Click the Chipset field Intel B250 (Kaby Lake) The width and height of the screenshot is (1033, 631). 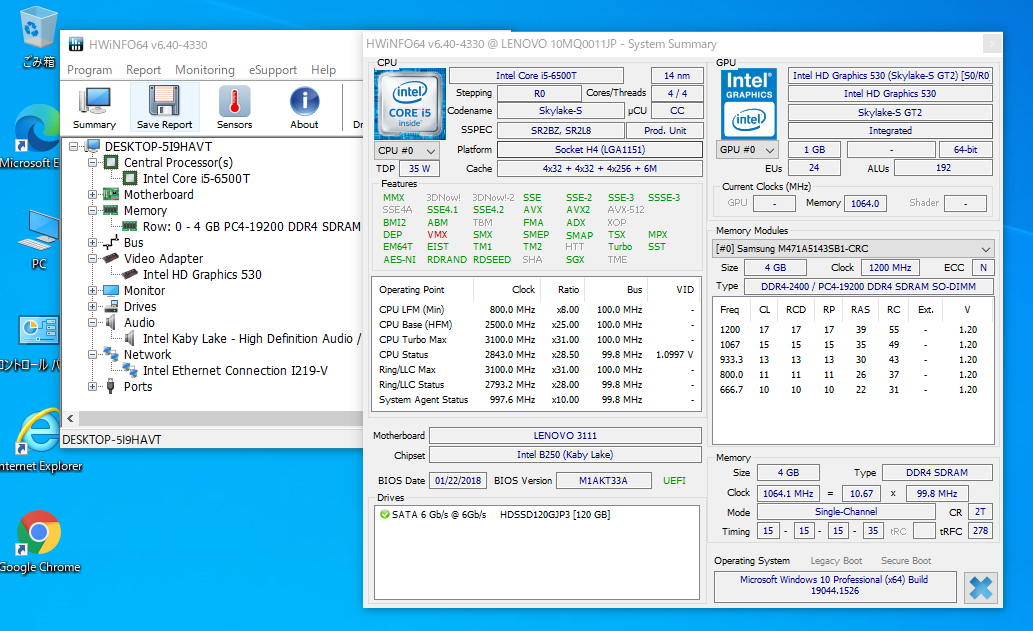pyautogui.click(x=565, y=454)
